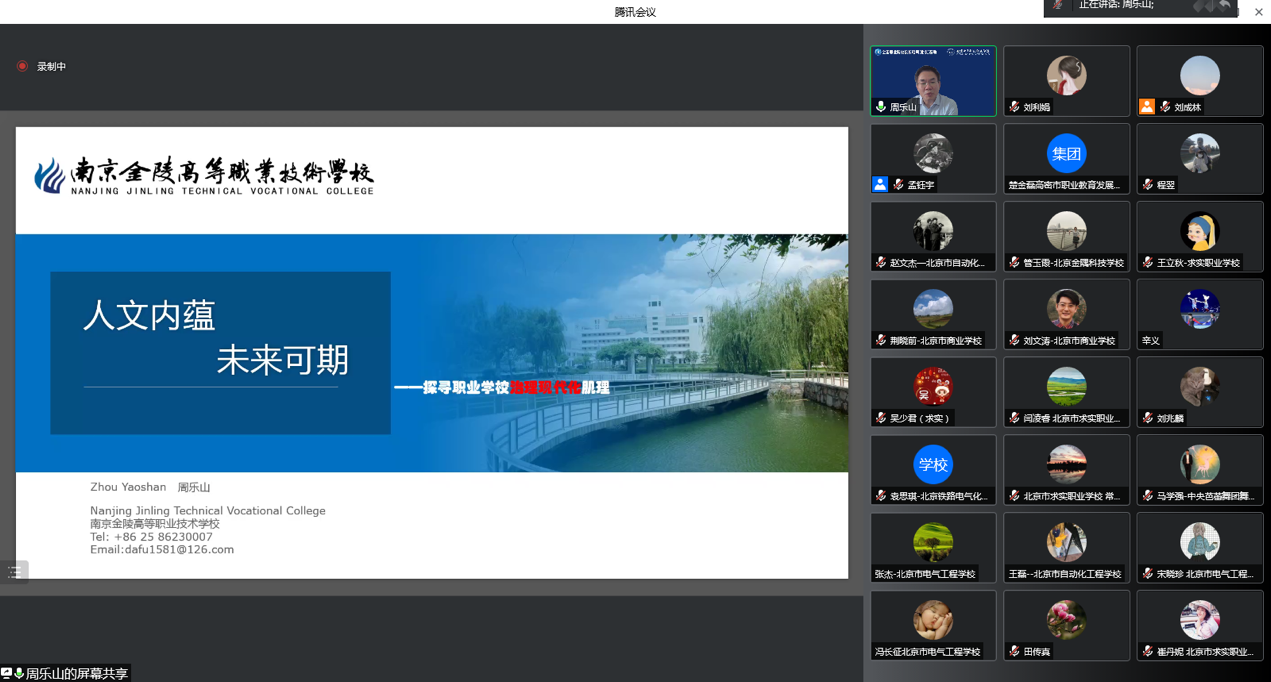This screenshot has height=682, width=1271.
Task: Click the blue 学校 avatar circle
Action: pos(932,465)
